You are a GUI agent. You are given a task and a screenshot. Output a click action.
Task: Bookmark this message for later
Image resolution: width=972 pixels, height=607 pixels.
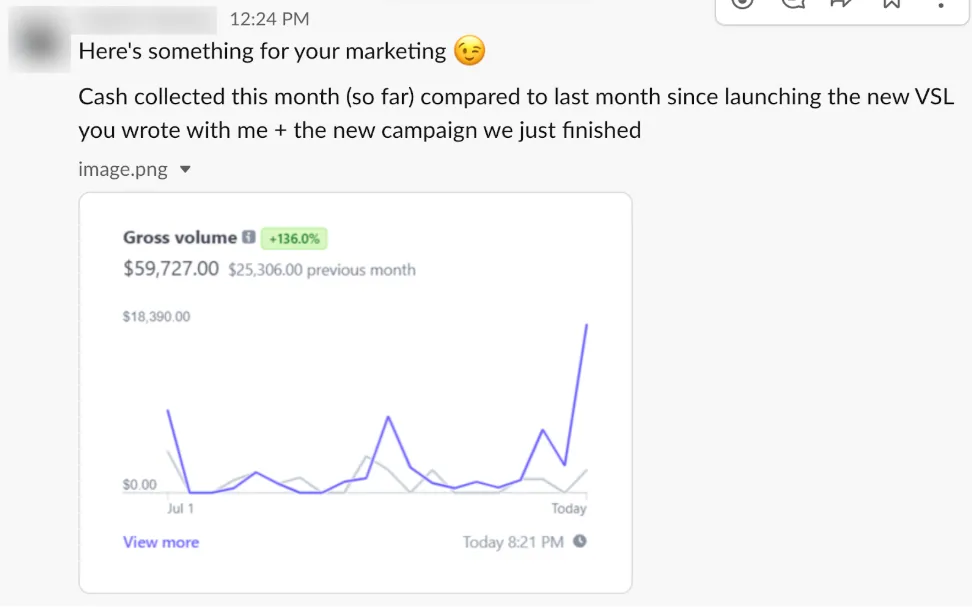tap(891, 3)
